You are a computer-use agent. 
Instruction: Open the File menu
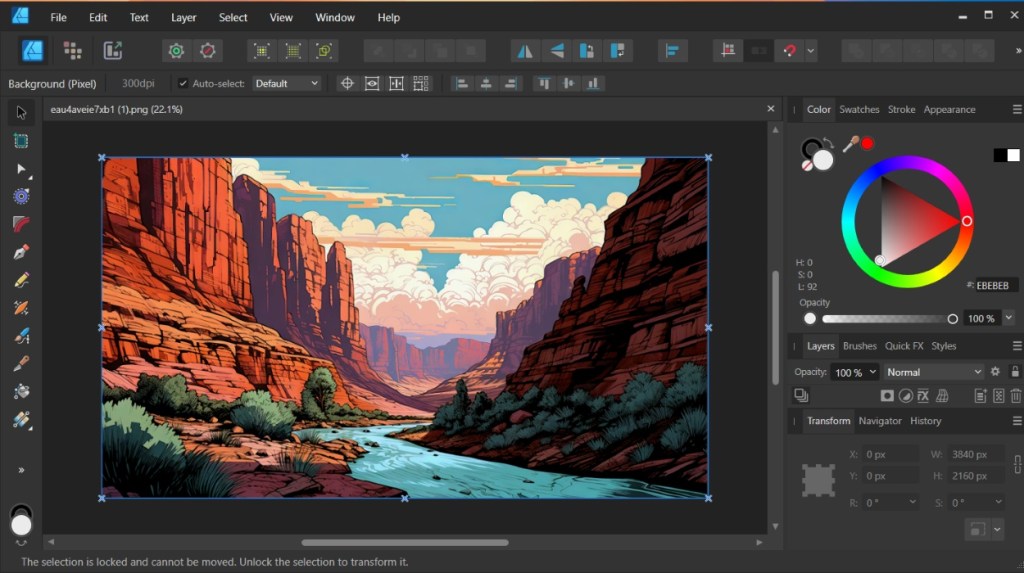click(58, 18)
